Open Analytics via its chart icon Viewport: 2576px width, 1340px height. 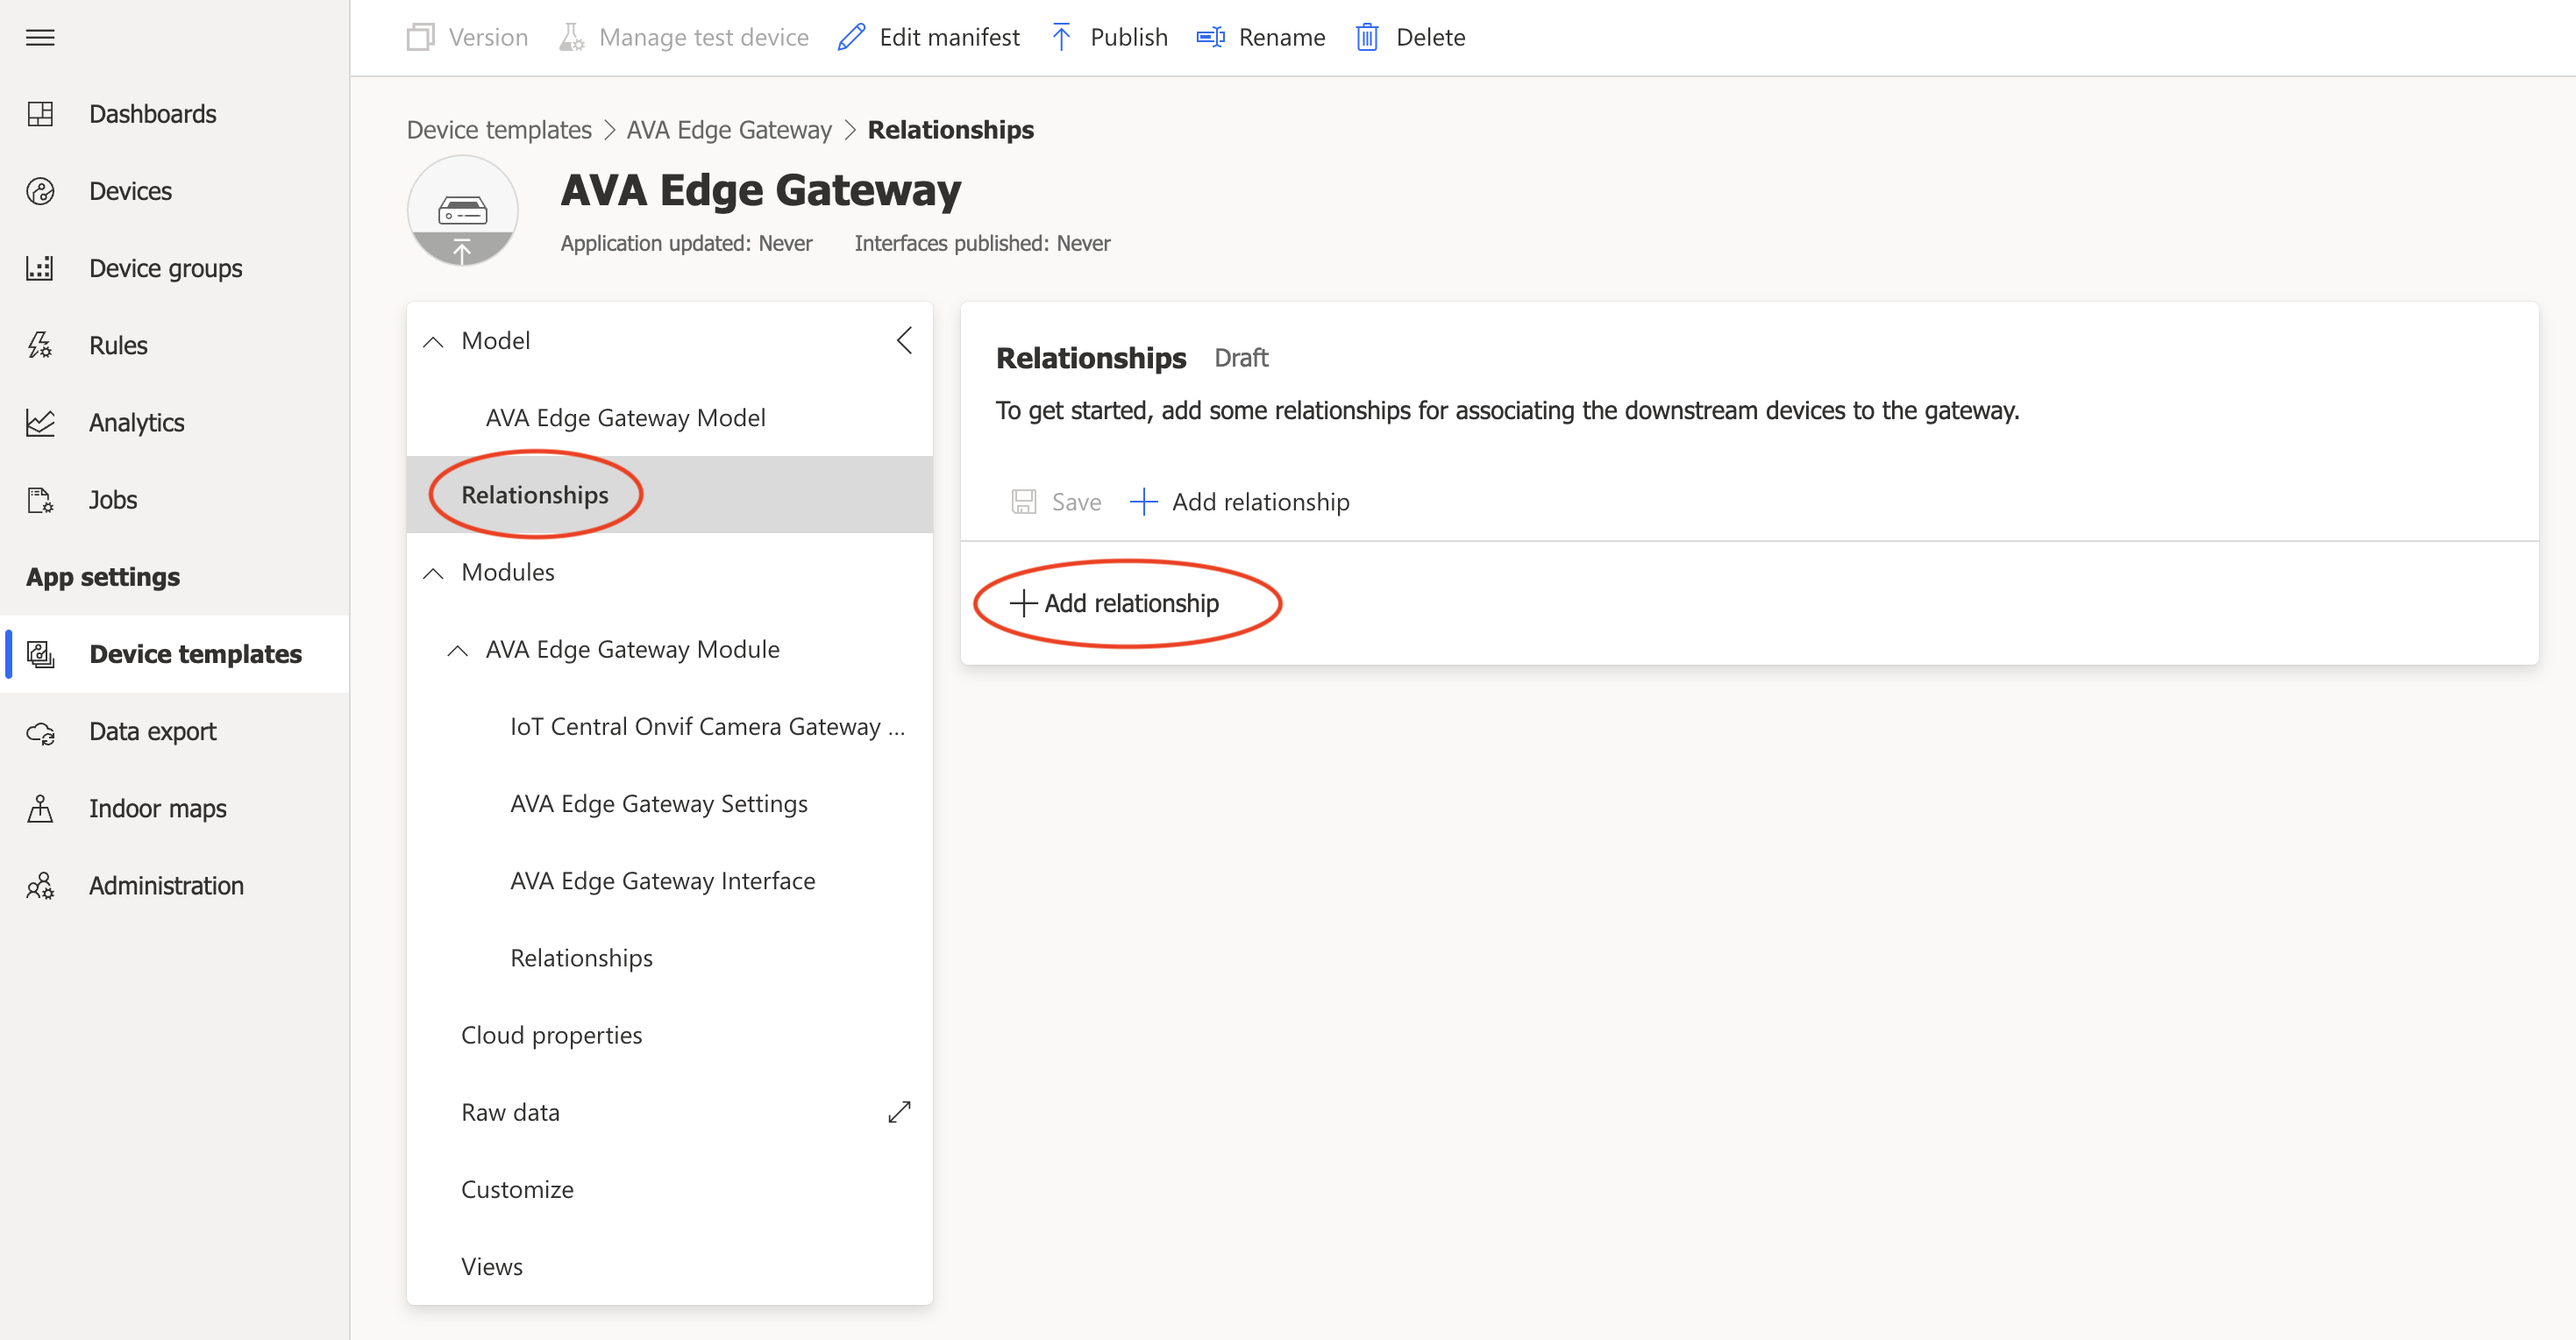[40, 422]
